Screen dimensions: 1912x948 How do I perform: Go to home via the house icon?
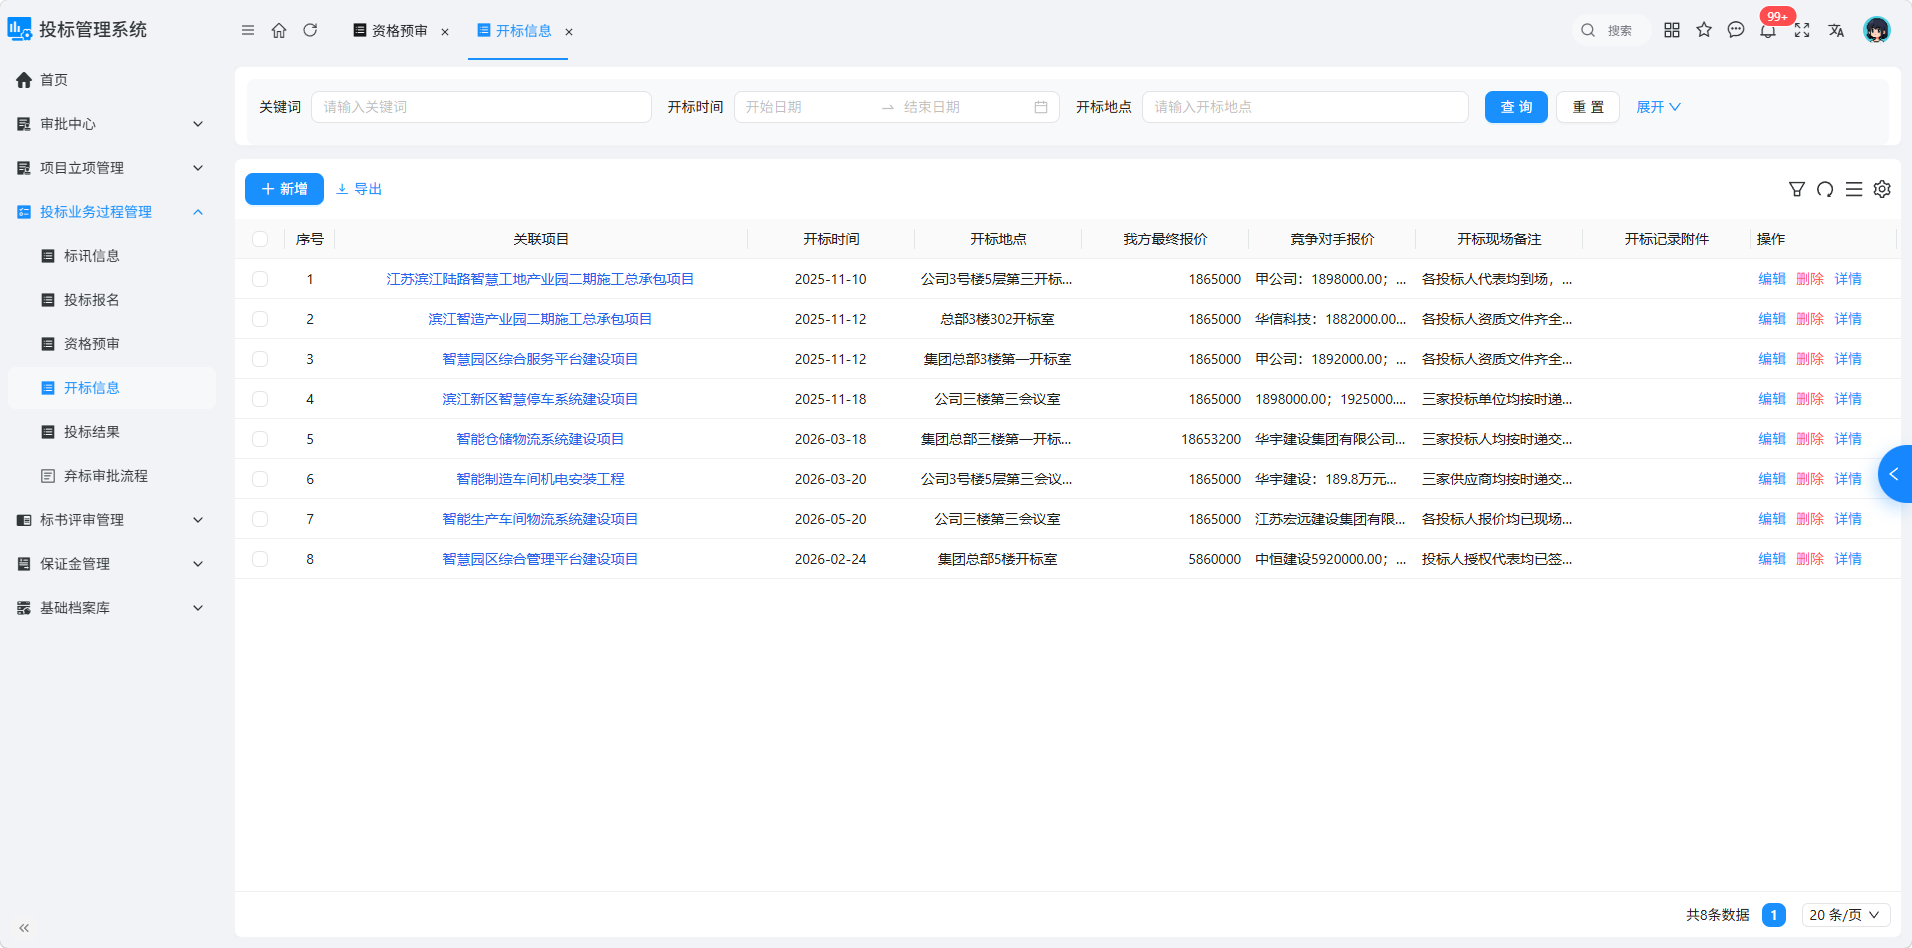[279, 30]
